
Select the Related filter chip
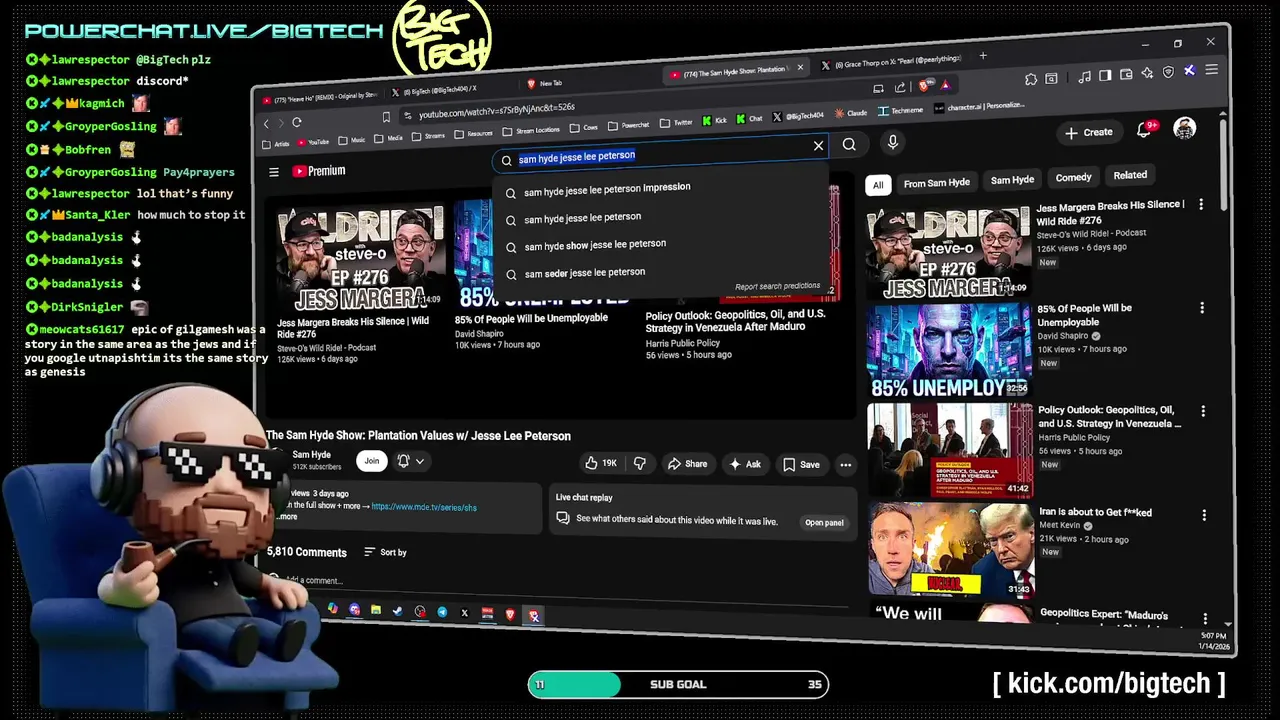(1130, 175)
